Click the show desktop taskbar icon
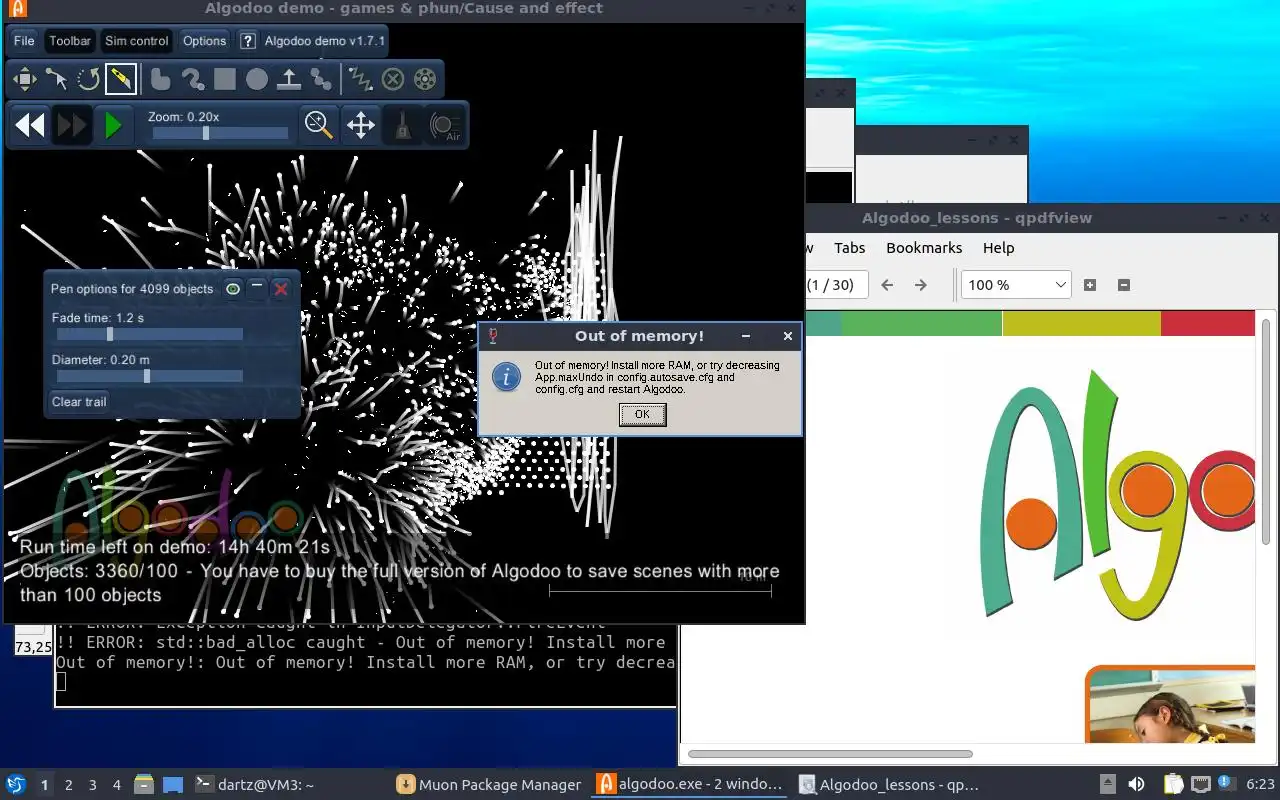Viewport: 1280px width, 800px height. 172,785
